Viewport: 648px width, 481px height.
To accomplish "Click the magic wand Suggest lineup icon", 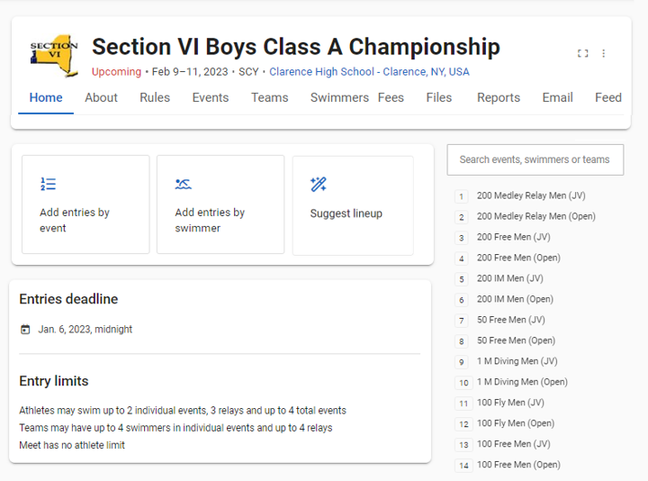I will pyautogui.click(x=318, y=184).
